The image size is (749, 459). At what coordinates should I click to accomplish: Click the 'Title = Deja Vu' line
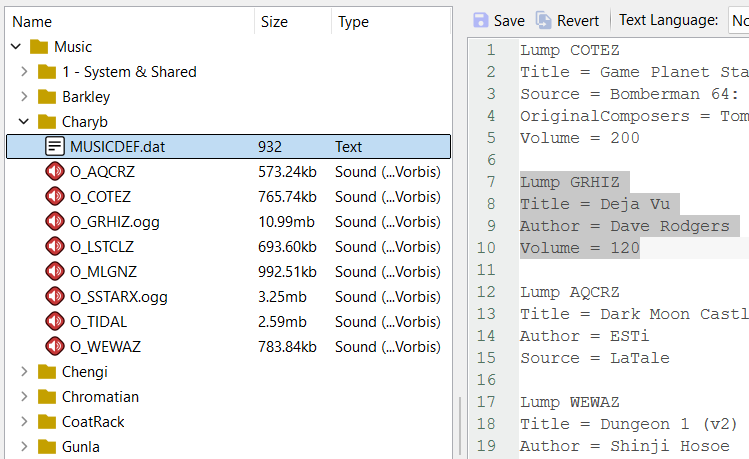click(595, 204)
